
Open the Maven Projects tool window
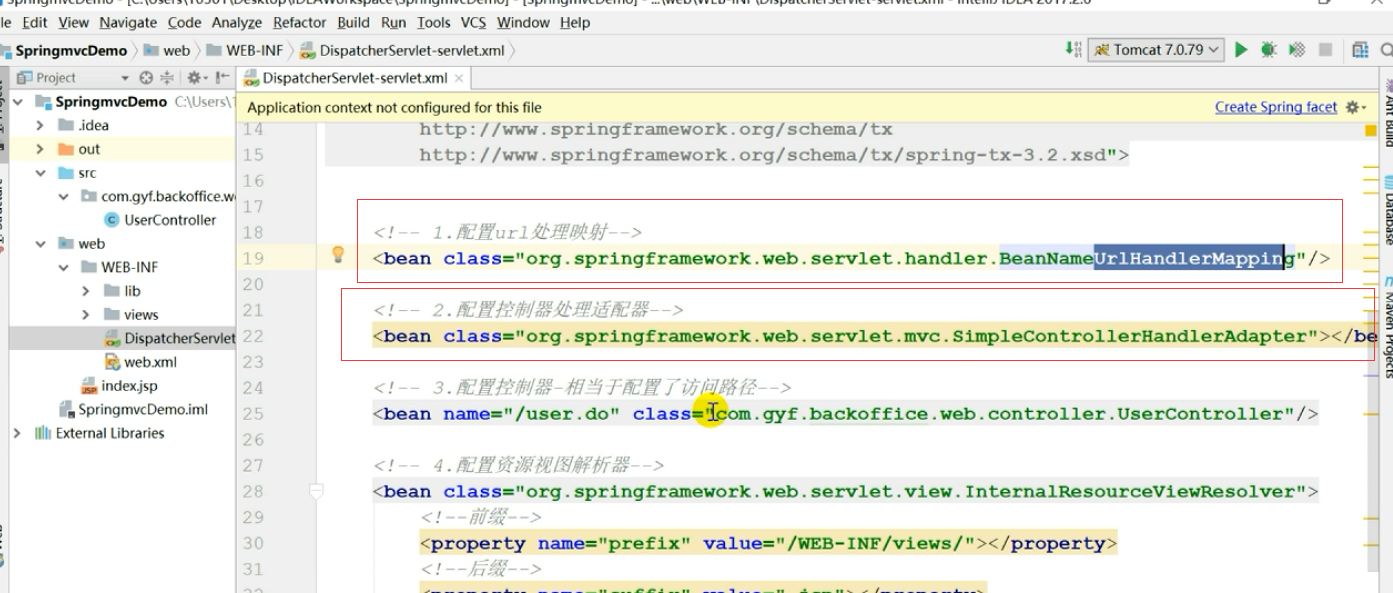pyautogui.click(x=1388, y=327)
